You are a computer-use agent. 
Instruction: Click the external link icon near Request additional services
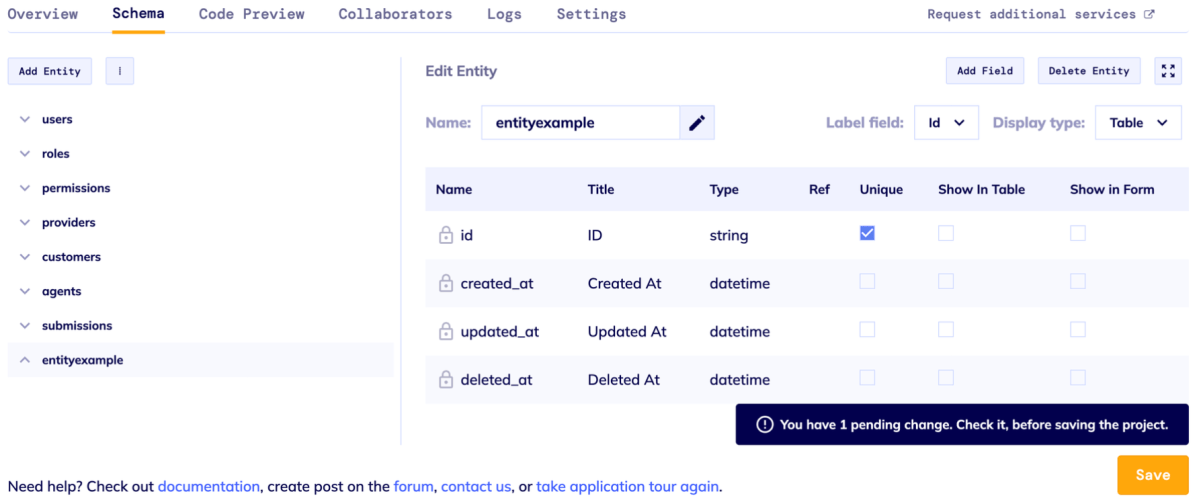pyautogui.click(x=1149, y=15)
